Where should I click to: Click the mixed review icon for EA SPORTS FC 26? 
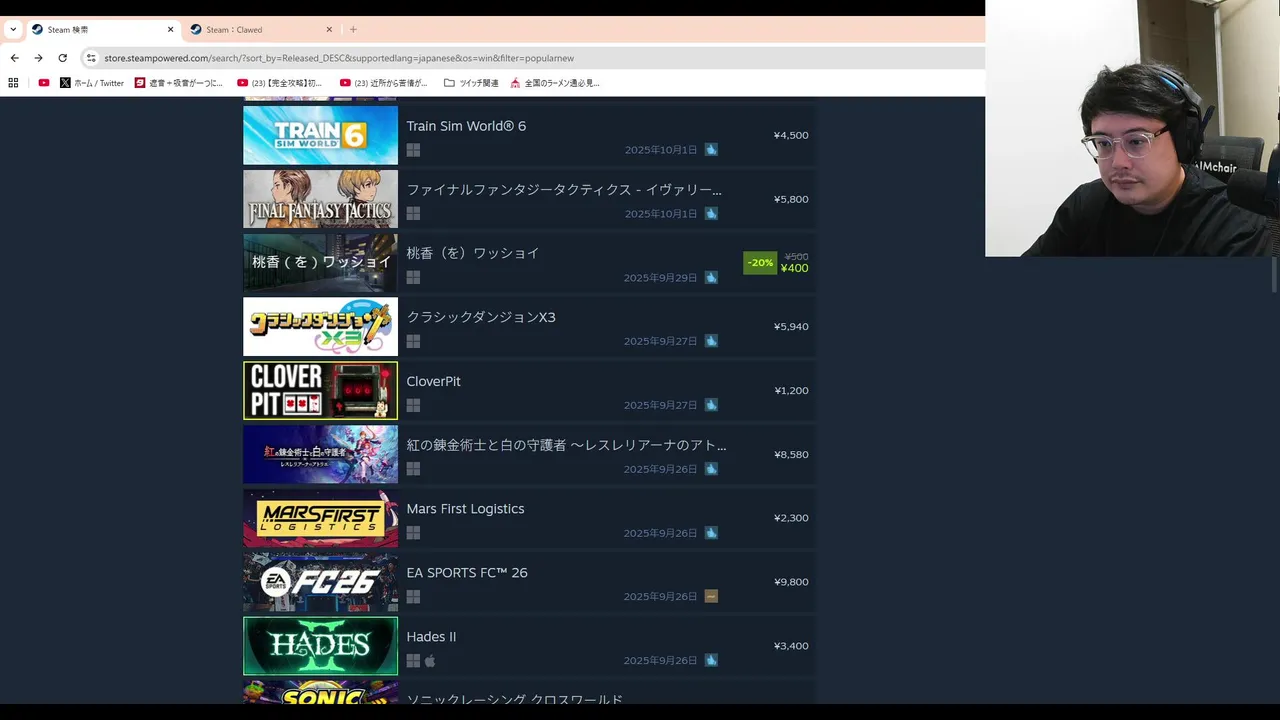(711, 597)
